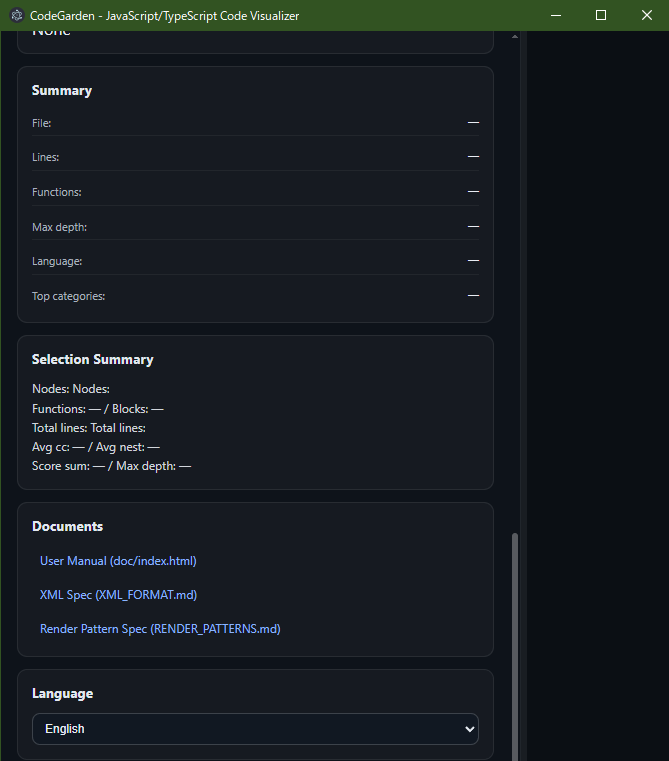The width and height of the screenshot is (669, 761).
Task: Click the sidebar's vertical scrollbar thumb
Action: [x=515, y=640]
